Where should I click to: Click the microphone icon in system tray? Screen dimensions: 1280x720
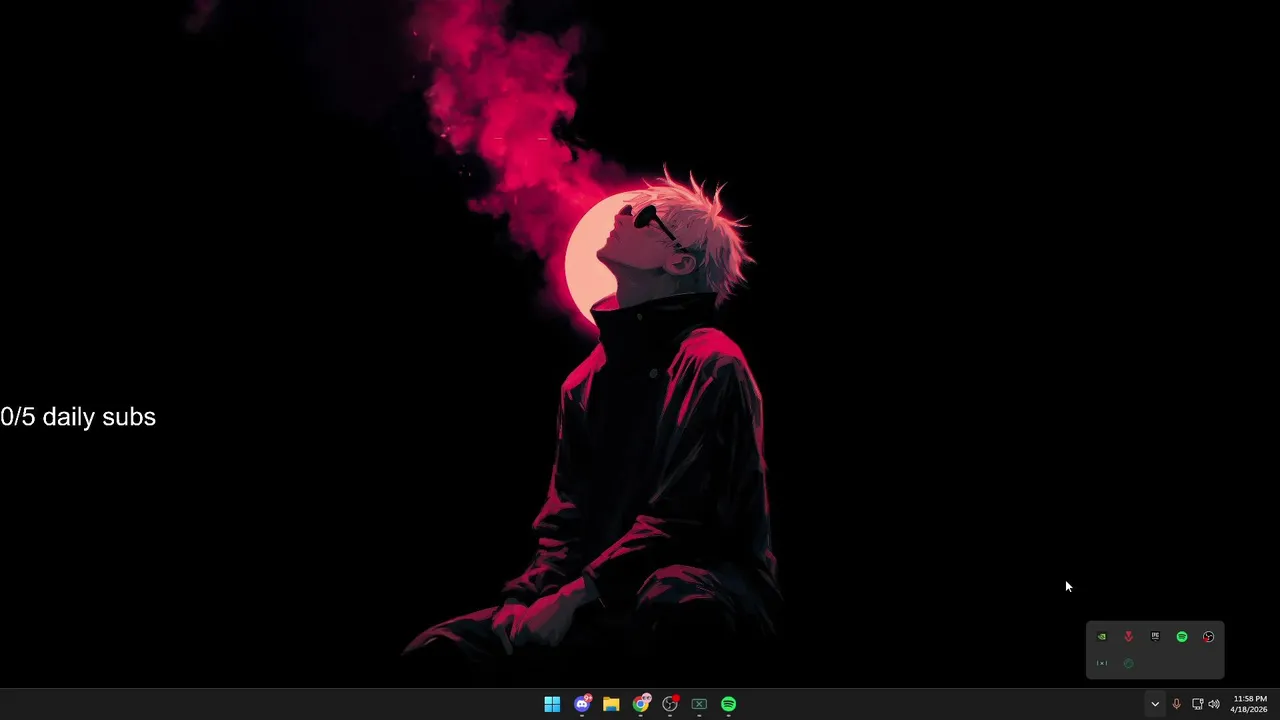point(1176,704)
